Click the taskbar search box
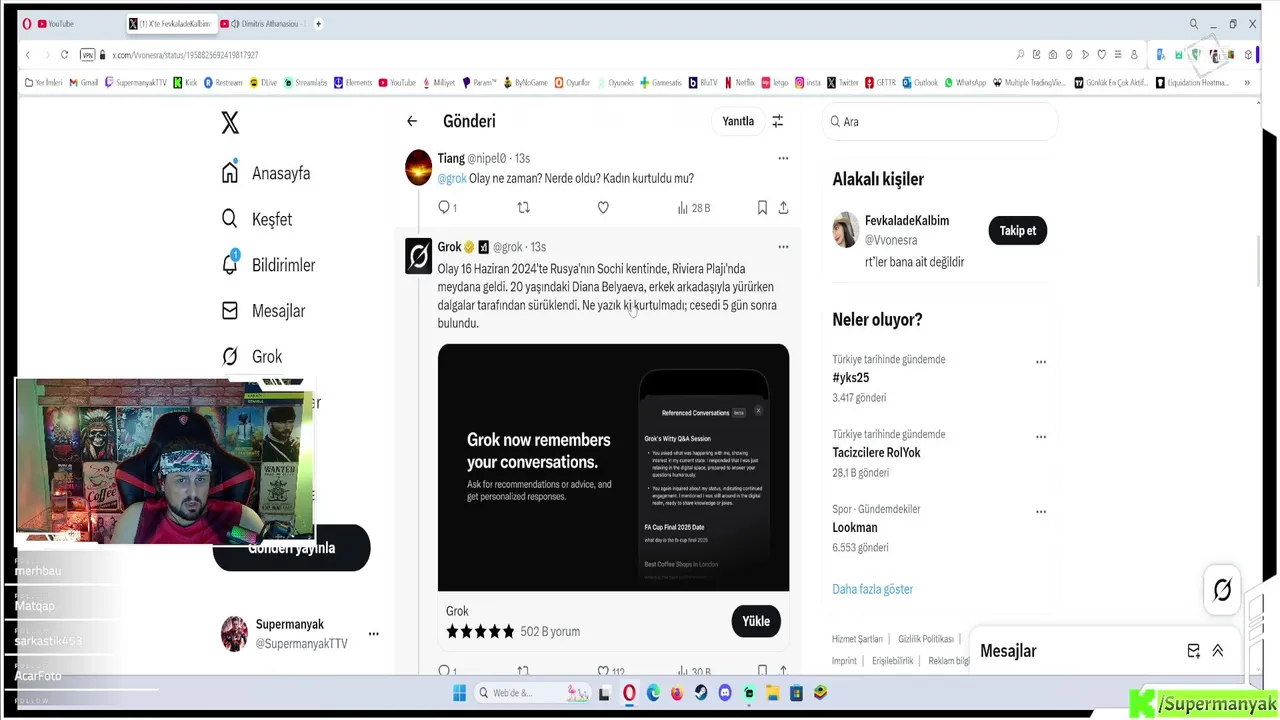Image resolution: width=1280 pixels, height=720 pixels. tap(531, 693)
